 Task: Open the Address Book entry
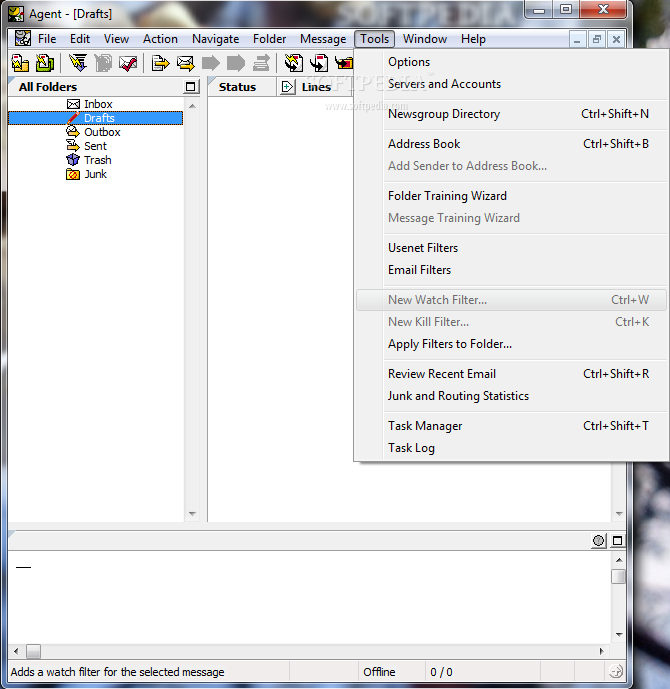(511, 144)
